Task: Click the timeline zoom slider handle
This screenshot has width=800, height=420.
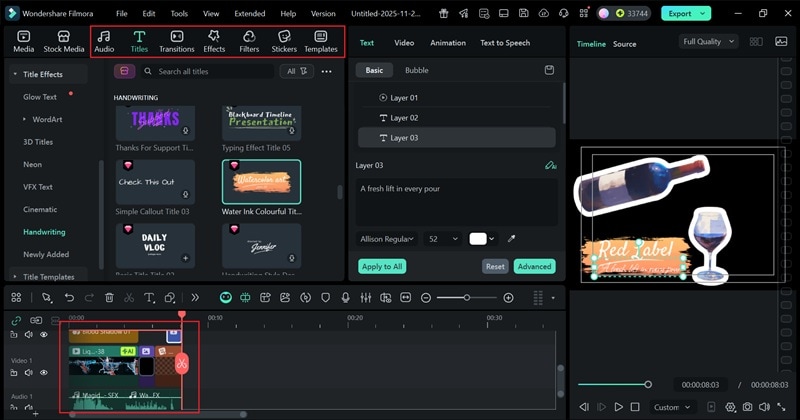Action: click(x=466, y=298)
